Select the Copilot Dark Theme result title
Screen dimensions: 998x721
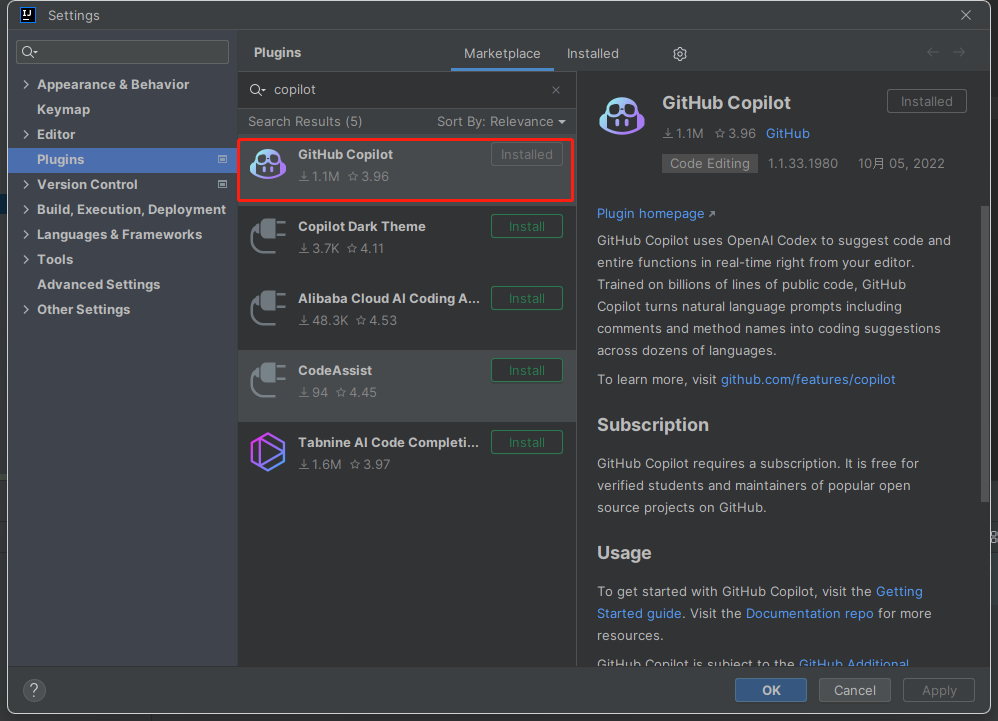click(x=362, y=227)
